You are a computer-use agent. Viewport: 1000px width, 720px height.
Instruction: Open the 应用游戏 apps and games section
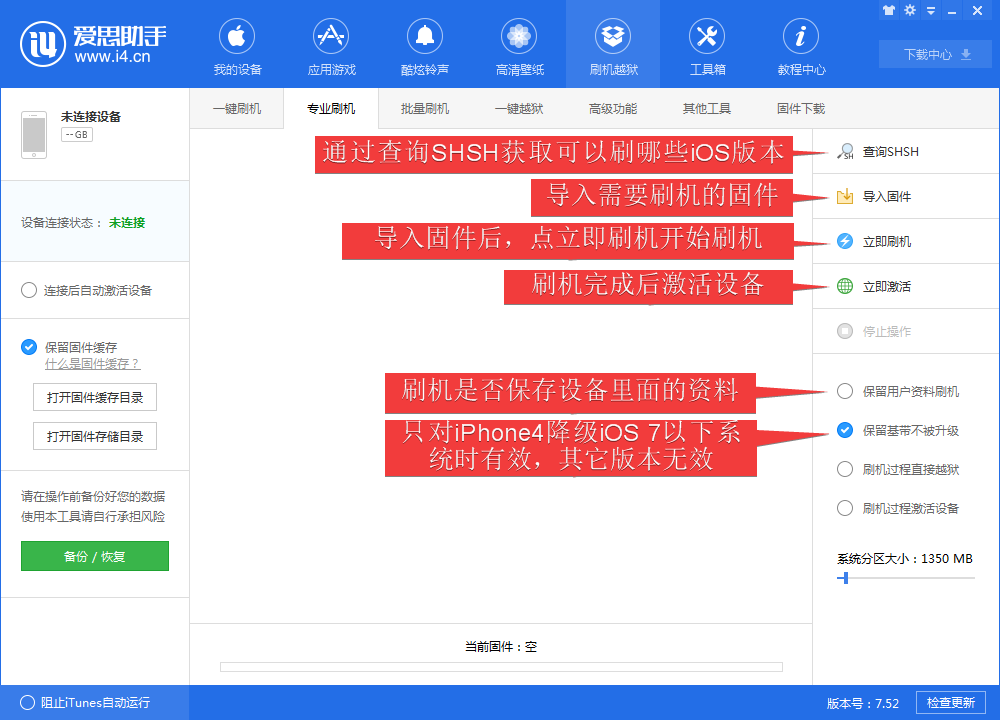pos(331,47)
